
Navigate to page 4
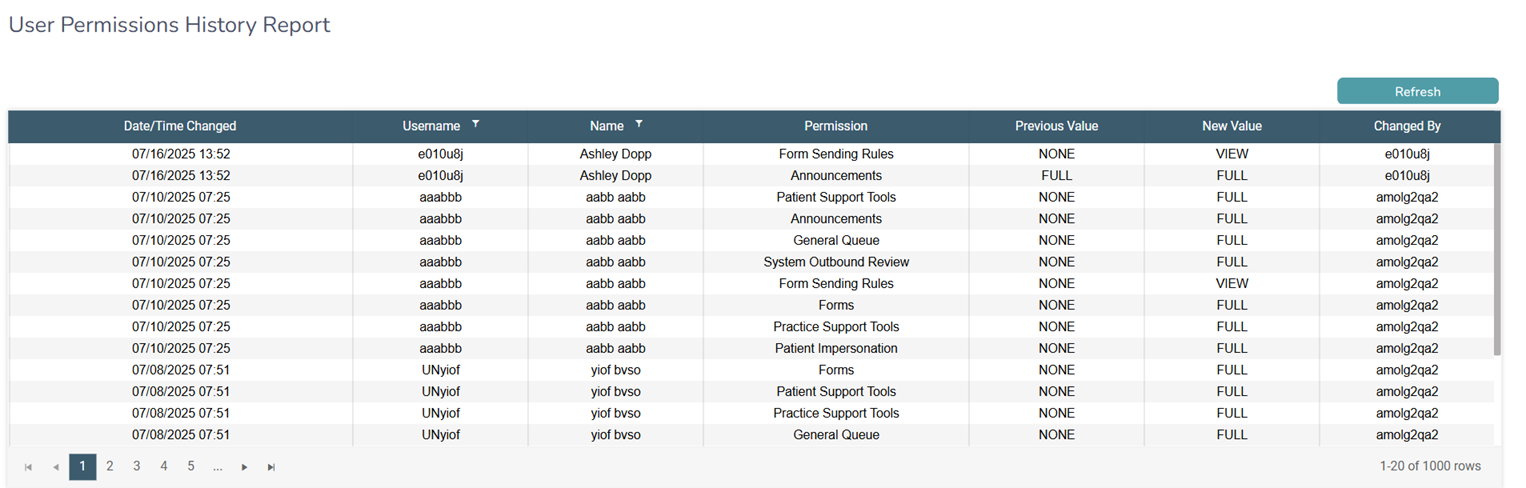coord(164,466)
